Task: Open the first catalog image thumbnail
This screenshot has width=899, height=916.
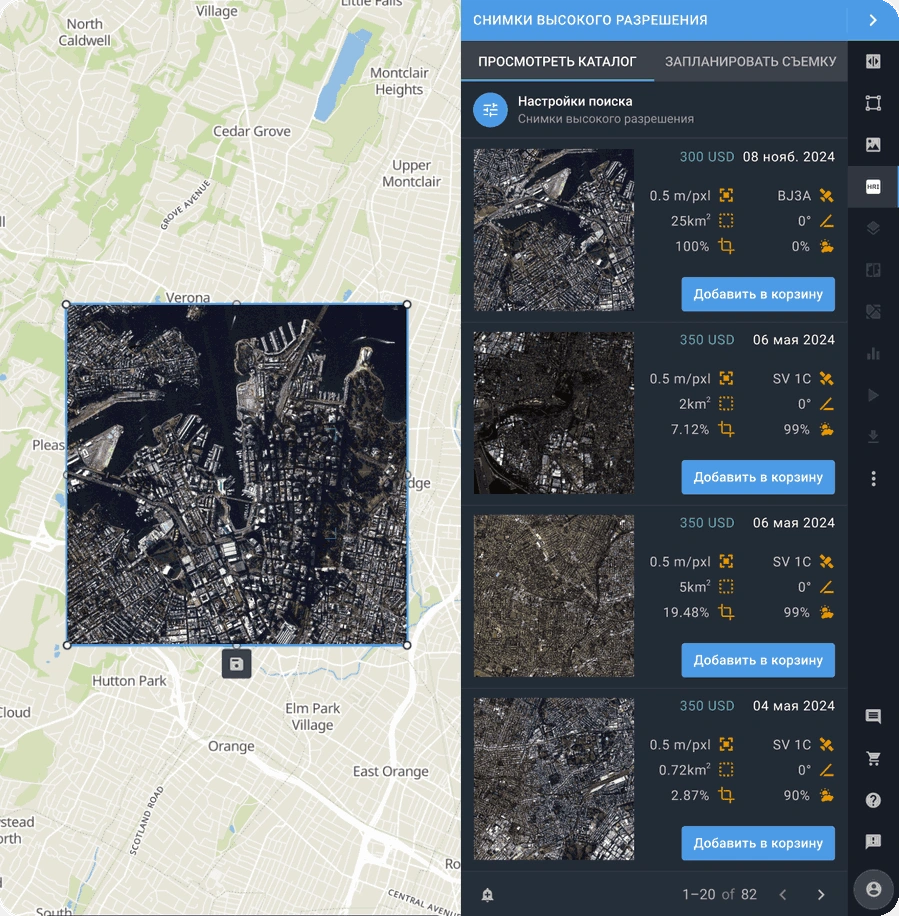Action: point(551,228)
